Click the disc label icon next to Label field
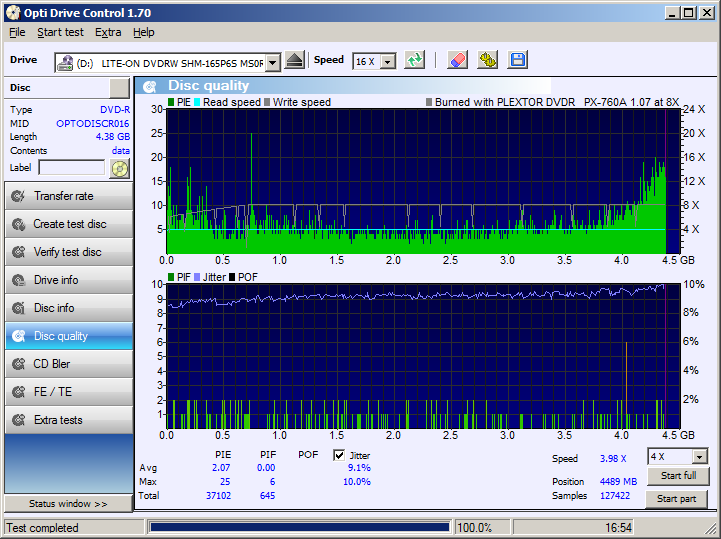 [120, 168]
